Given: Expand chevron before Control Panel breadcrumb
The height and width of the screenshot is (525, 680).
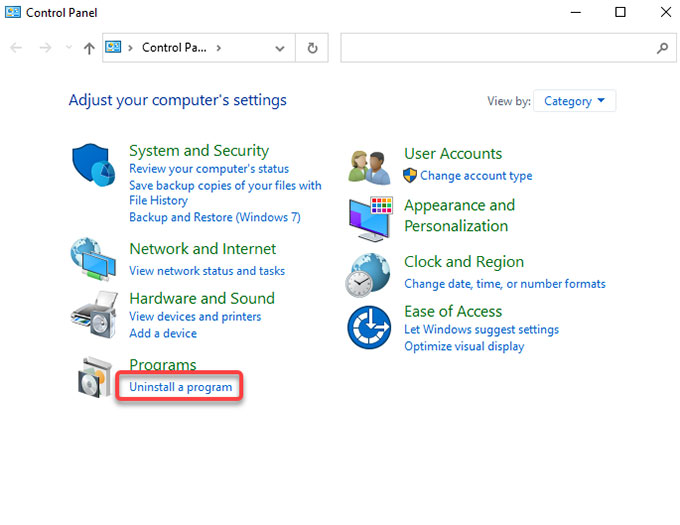Looking at the screenshot, I should point(130,48).
